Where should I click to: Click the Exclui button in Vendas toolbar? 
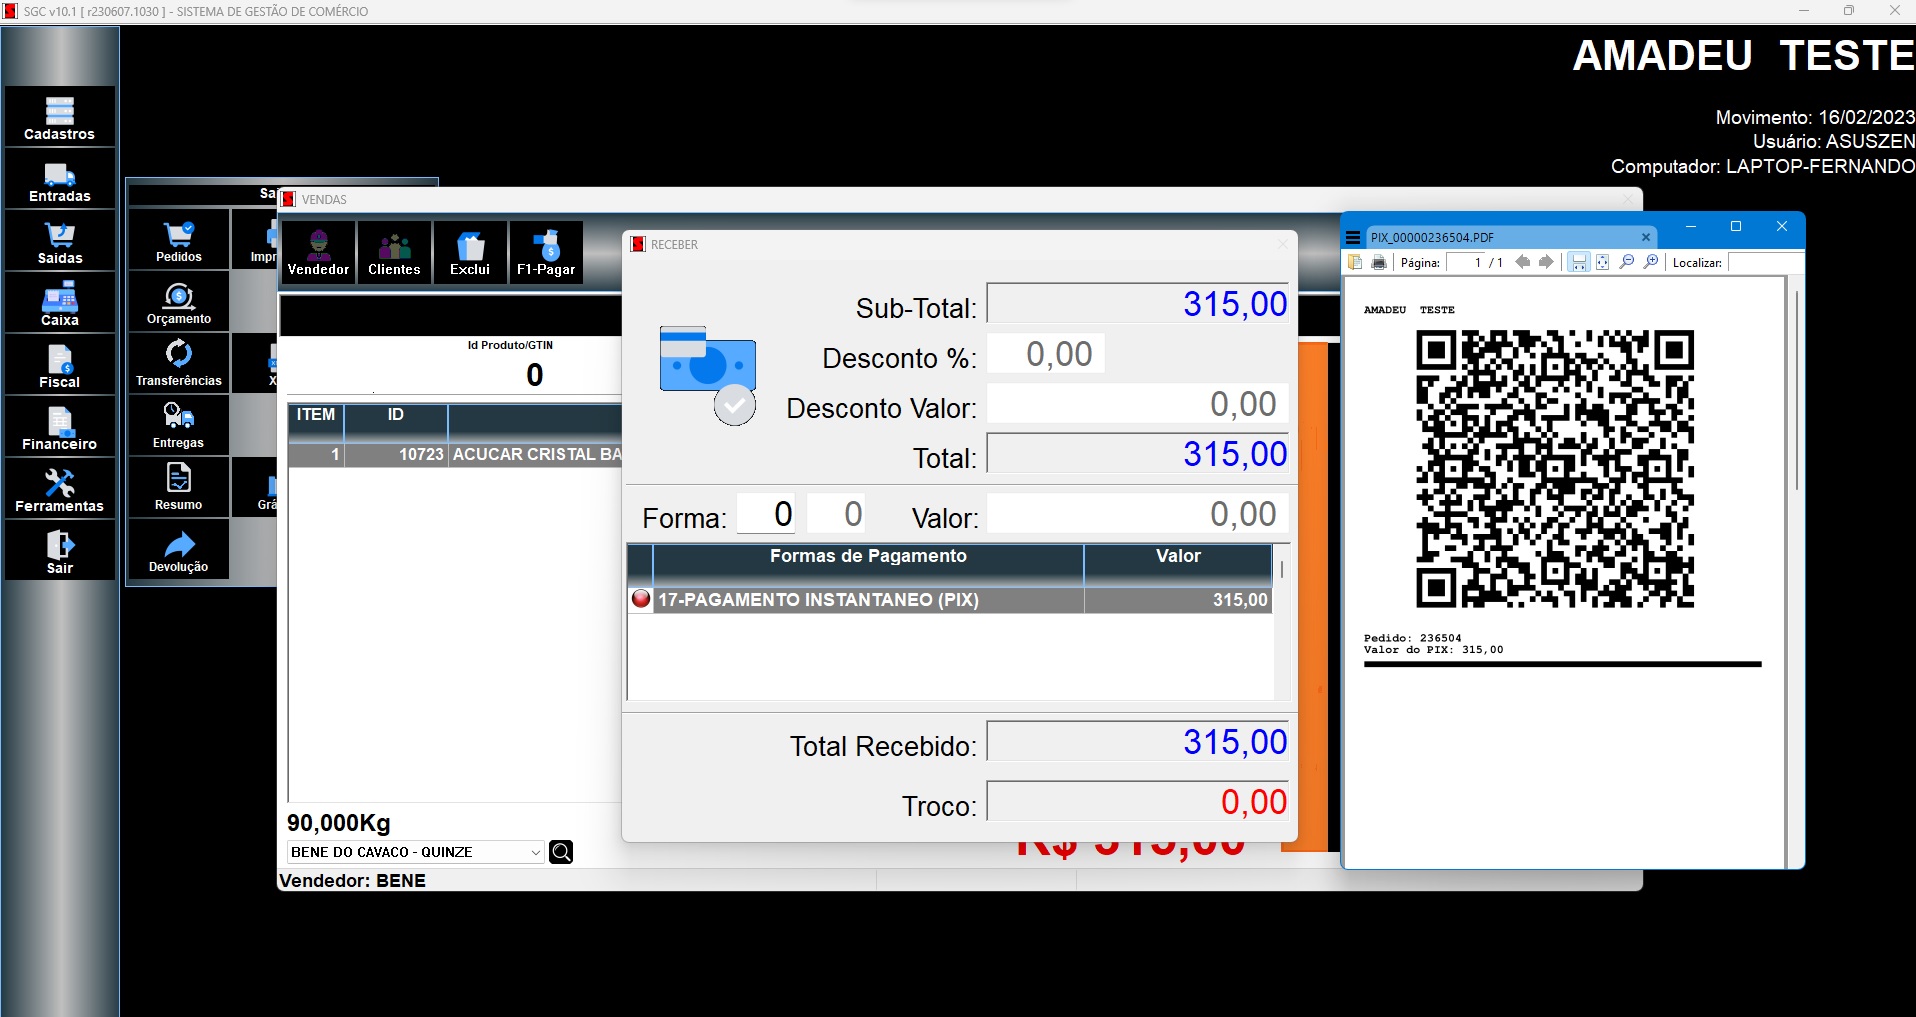click(470, 252)
